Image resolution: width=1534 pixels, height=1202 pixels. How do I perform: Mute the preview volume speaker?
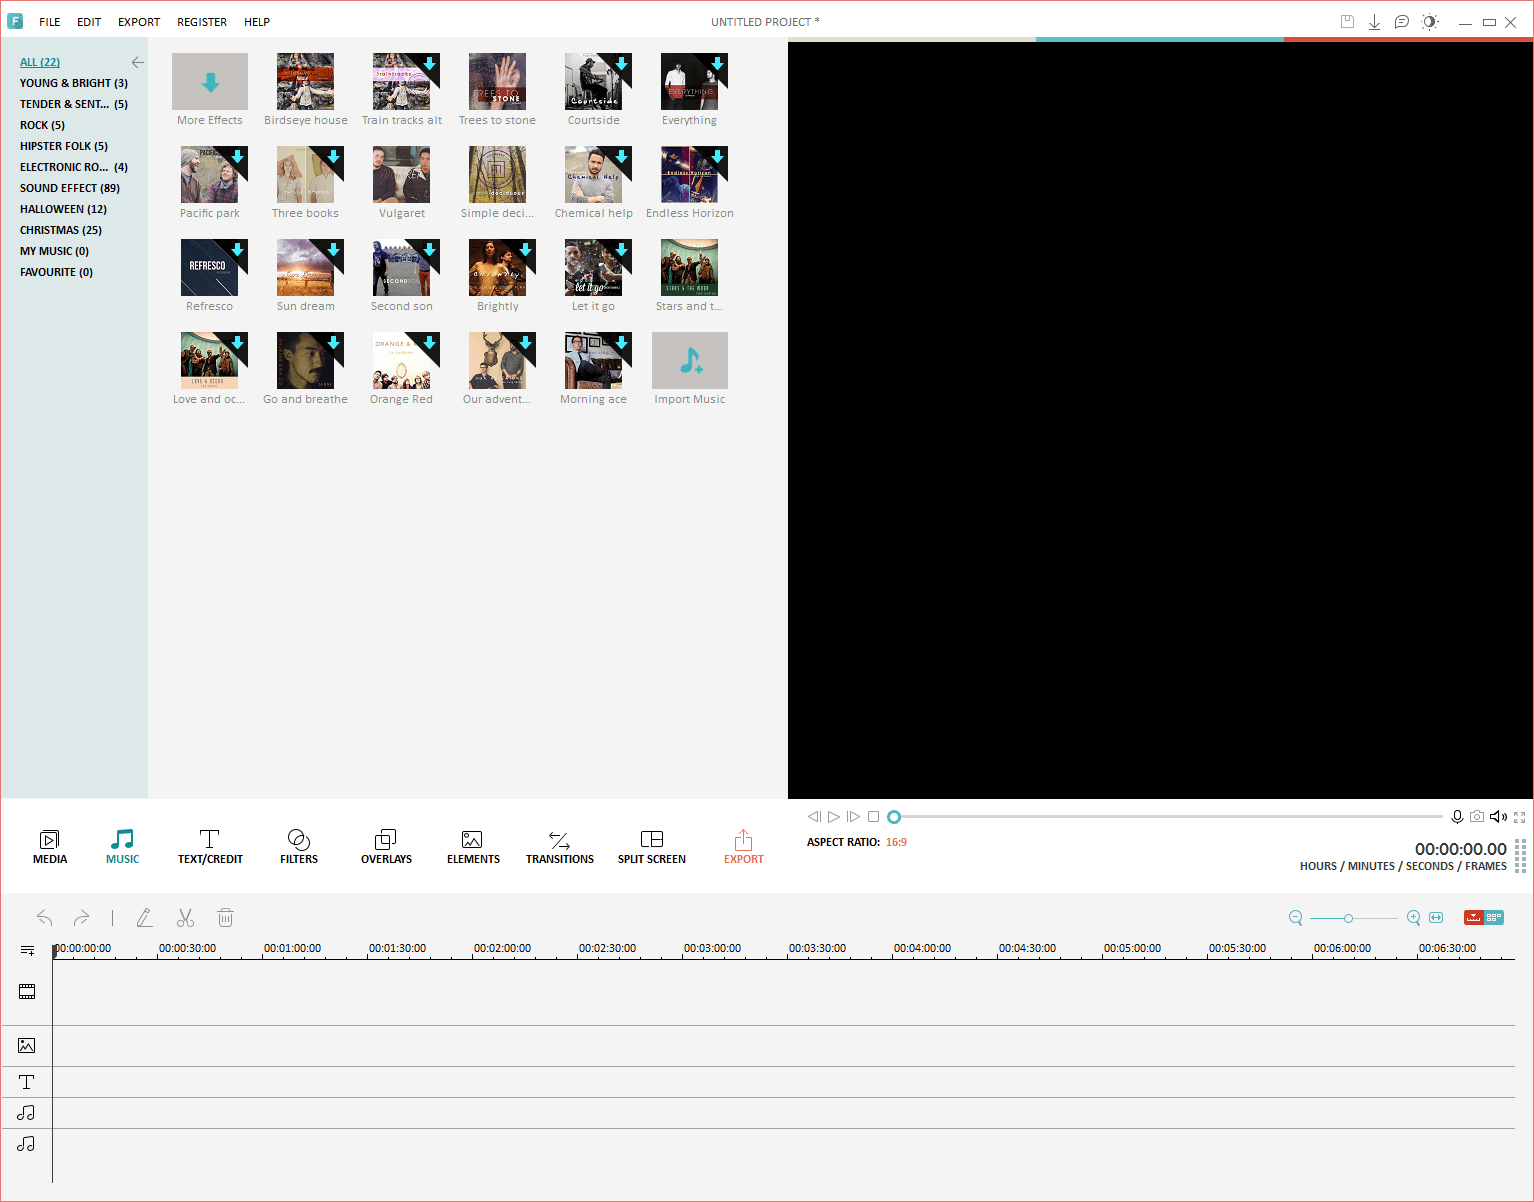[1498, 817]
